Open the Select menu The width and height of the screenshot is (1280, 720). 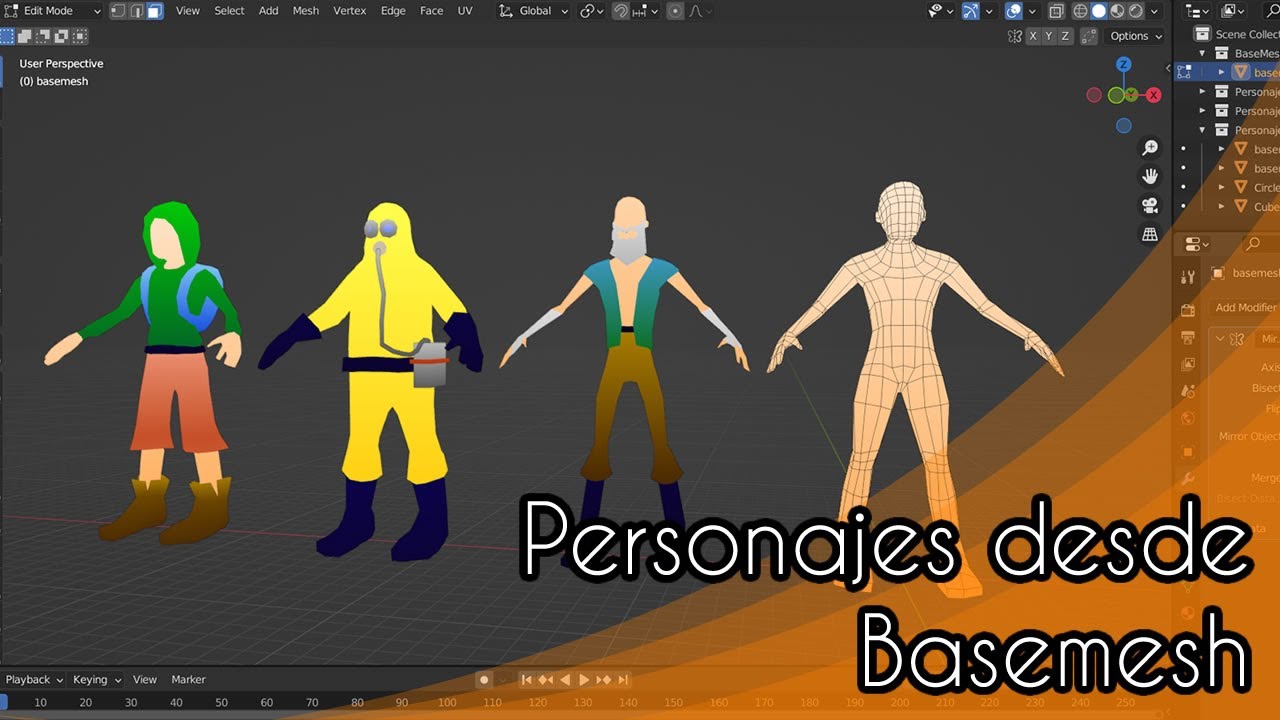[x=229, y=11]
